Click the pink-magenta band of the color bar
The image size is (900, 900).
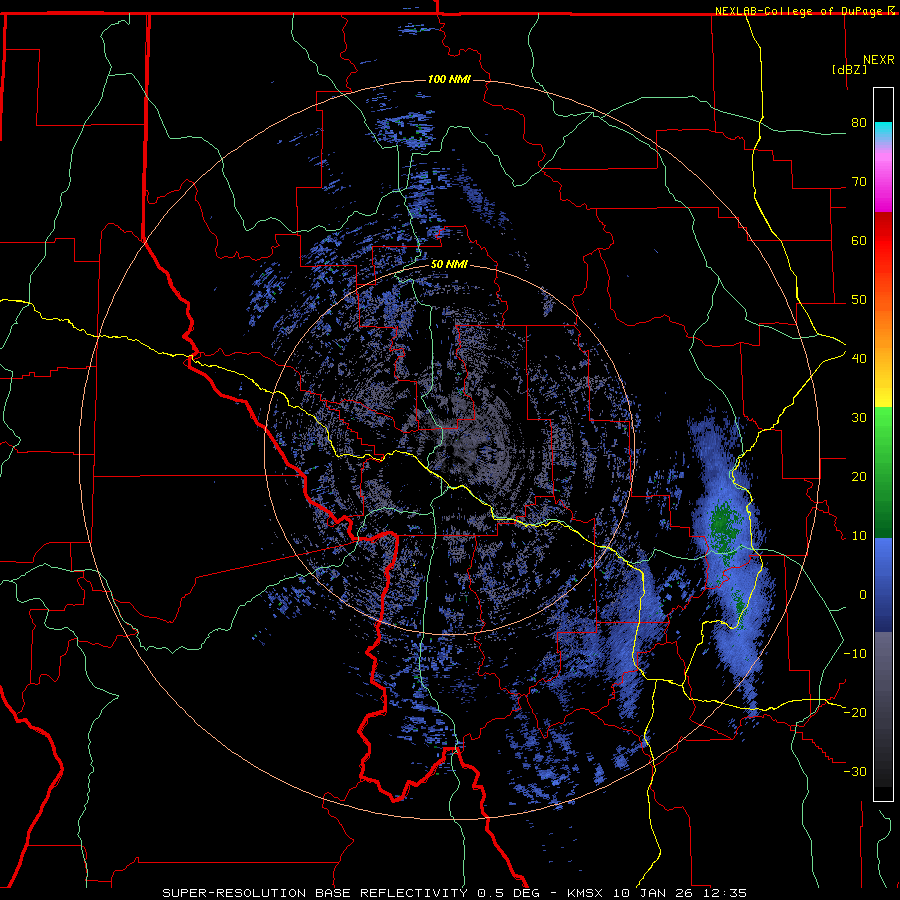click(x=883, y=178)
